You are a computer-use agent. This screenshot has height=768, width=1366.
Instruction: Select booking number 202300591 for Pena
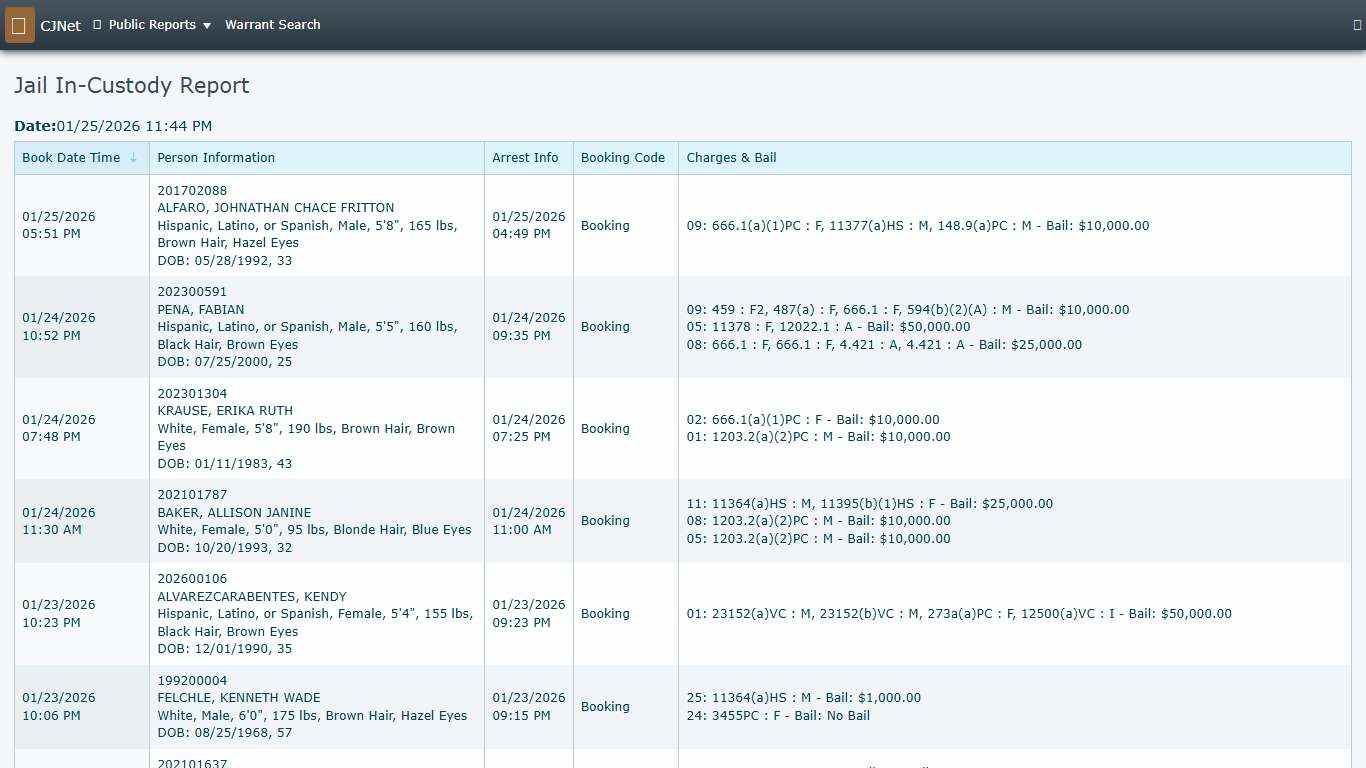tap(192, 292)
